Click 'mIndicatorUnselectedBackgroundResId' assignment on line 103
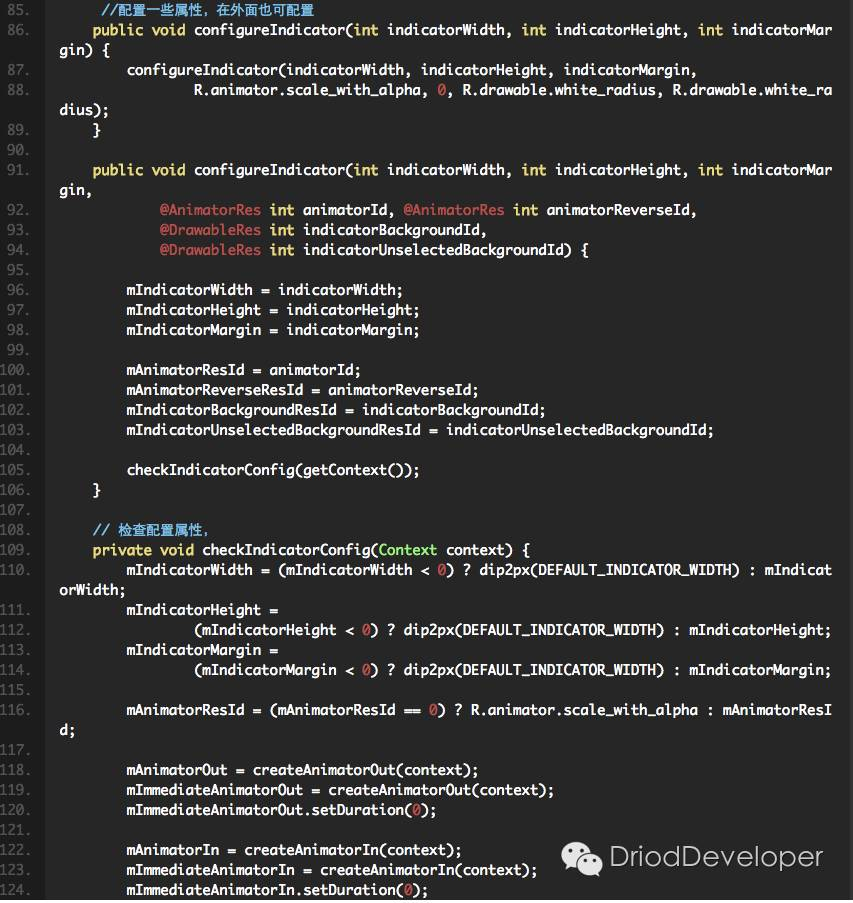This screenshot has width=853, height=903. click(420, 430)
